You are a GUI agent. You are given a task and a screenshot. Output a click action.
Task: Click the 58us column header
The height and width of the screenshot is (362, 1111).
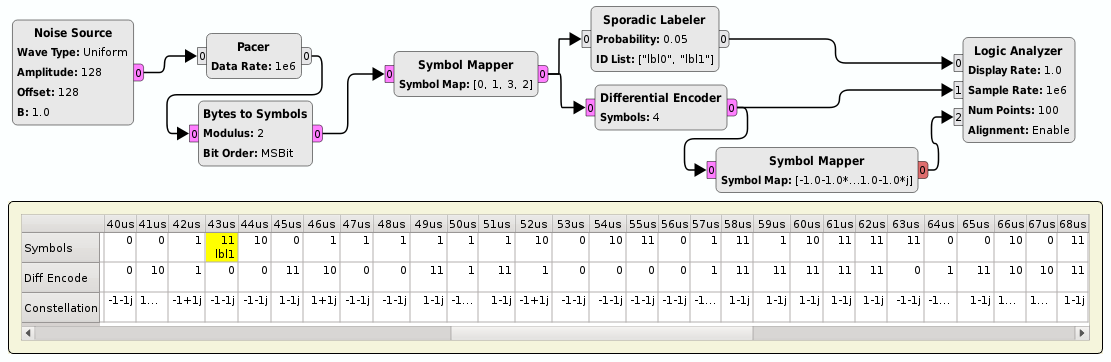click(738, 224)
